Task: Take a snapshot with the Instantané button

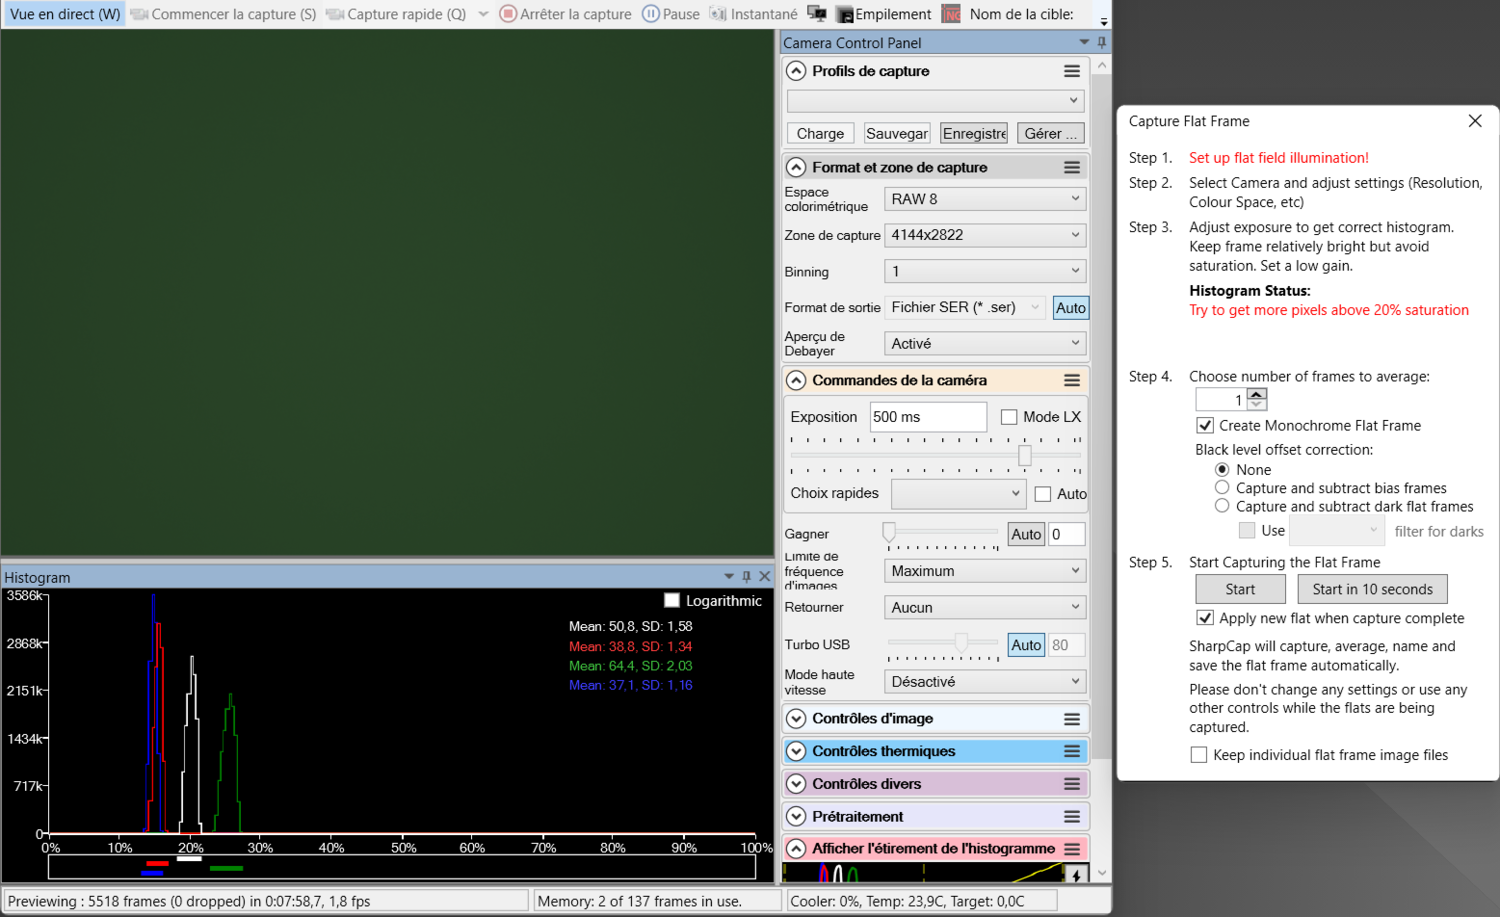Action: click(x=753, y=14)
